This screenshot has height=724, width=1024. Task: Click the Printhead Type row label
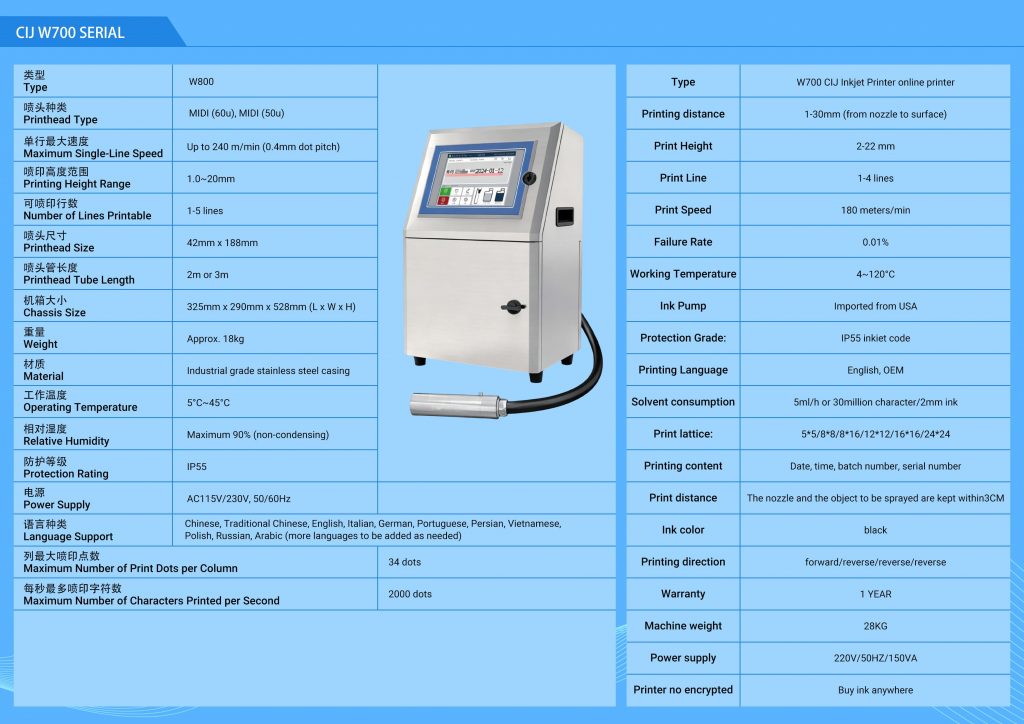coord(60,113)
